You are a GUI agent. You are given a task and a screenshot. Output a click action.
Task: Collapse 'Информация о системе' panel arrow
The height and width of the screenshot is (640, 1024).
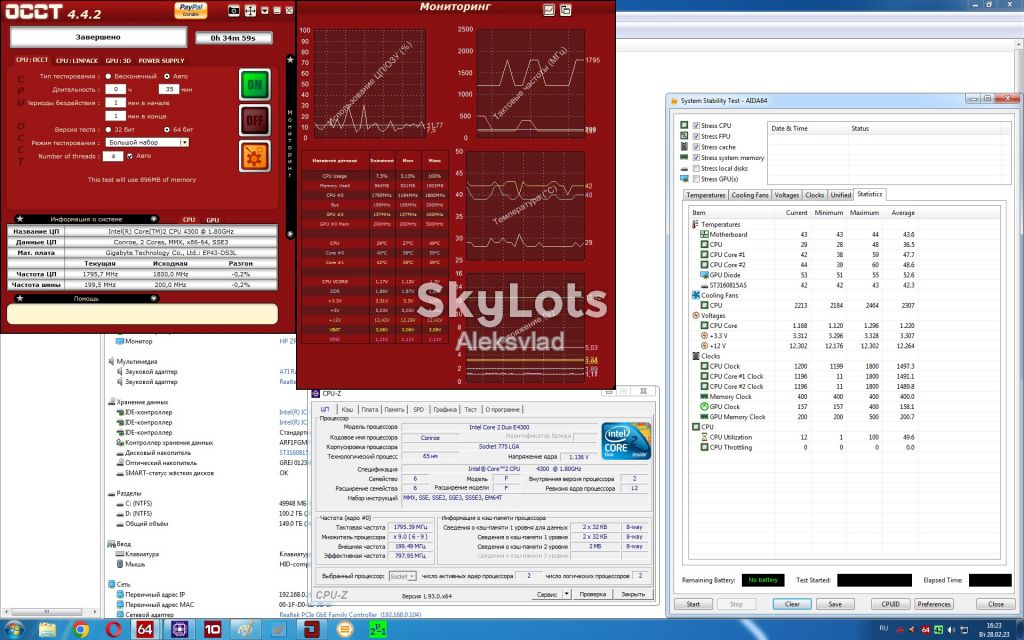click(153, 219)
